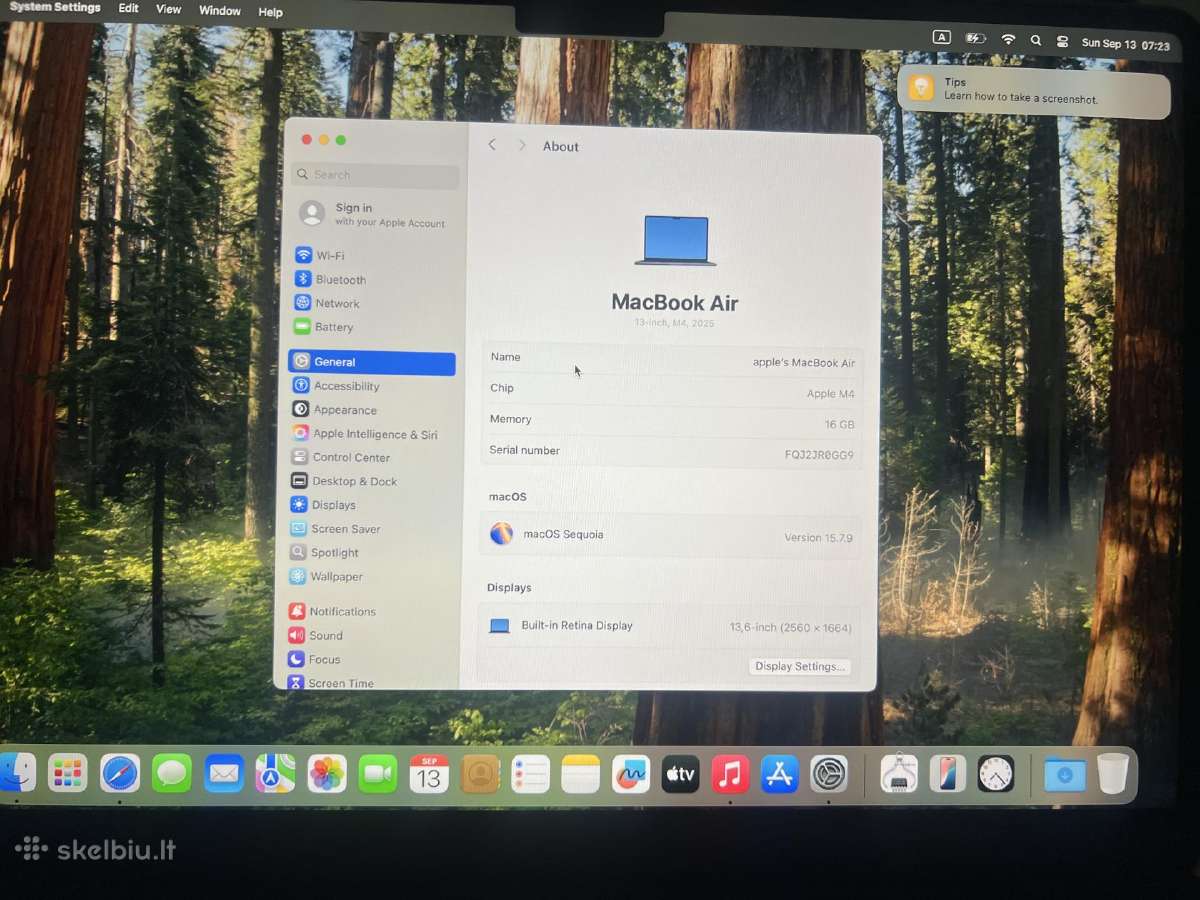Viewport: 1200px width, 900px height.
Task: Open the View menu
Action: point(169,9)
